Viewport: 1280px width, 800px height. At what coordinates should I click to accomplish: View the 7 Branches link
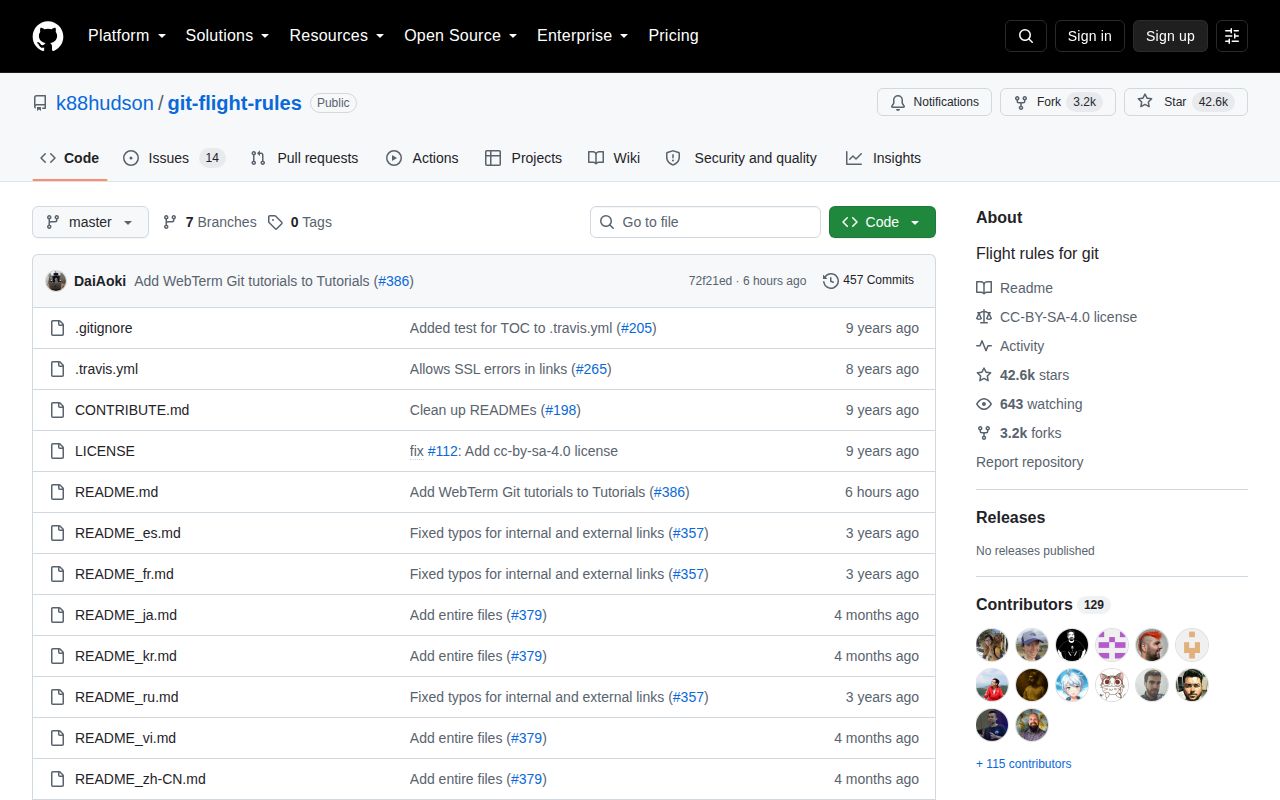pyautogui.click(x=209, y=222)
